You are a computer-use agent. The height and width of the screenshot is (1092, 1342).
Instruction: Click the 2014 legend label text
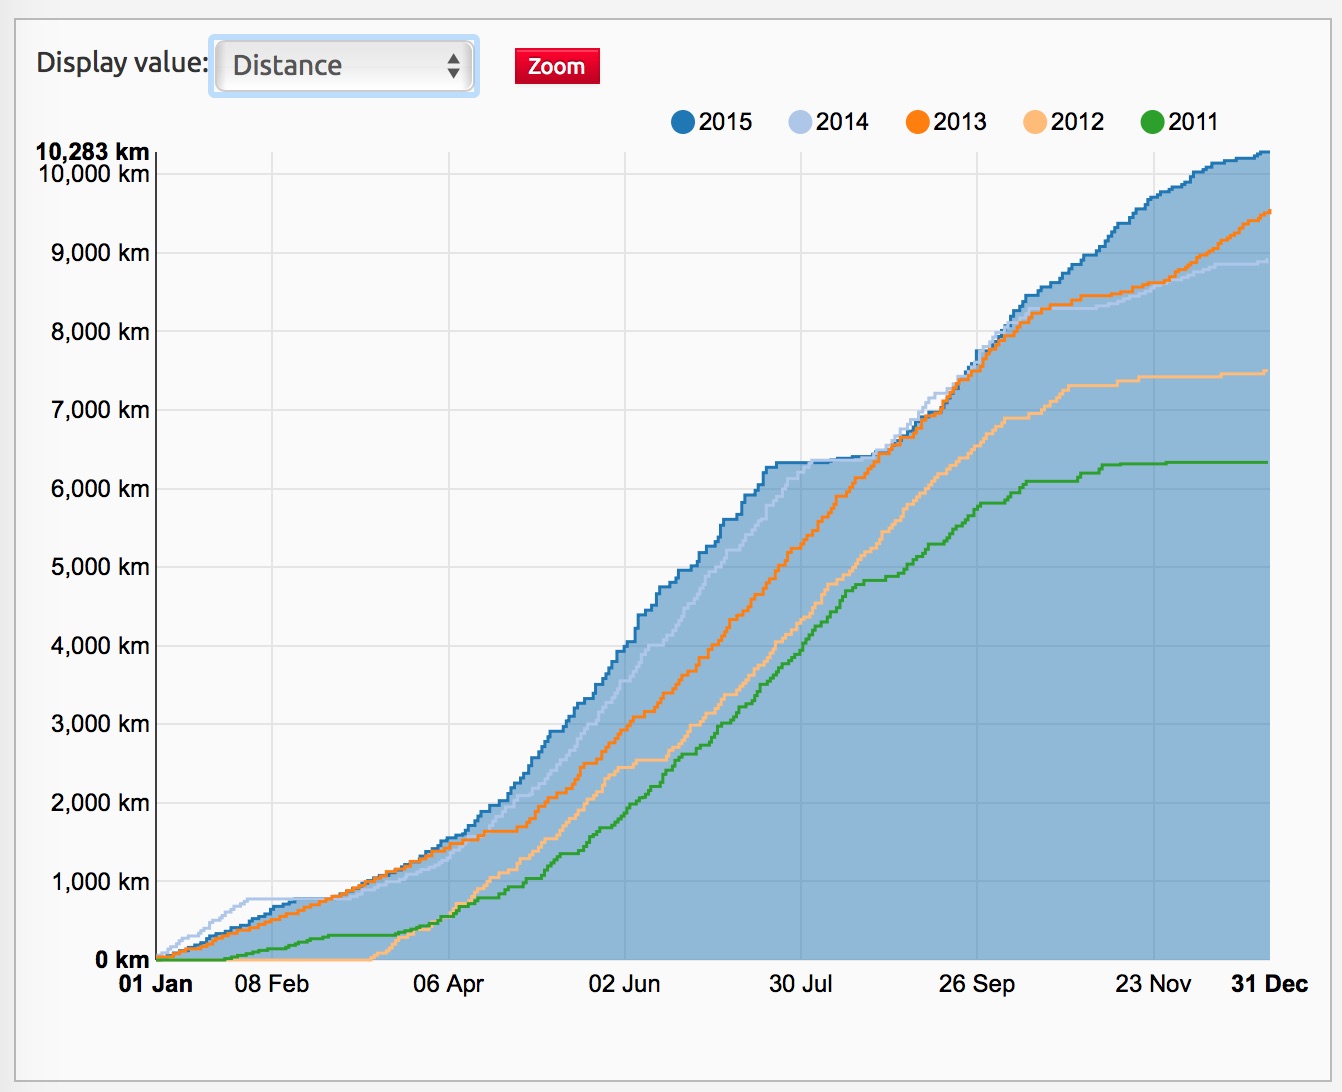(842, 122)
